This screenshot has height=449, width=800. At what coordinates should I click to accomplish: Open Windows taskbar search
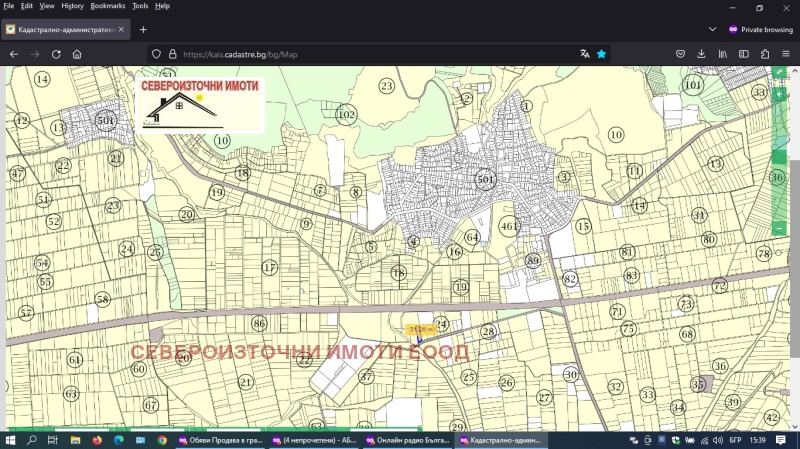(32, 440)
